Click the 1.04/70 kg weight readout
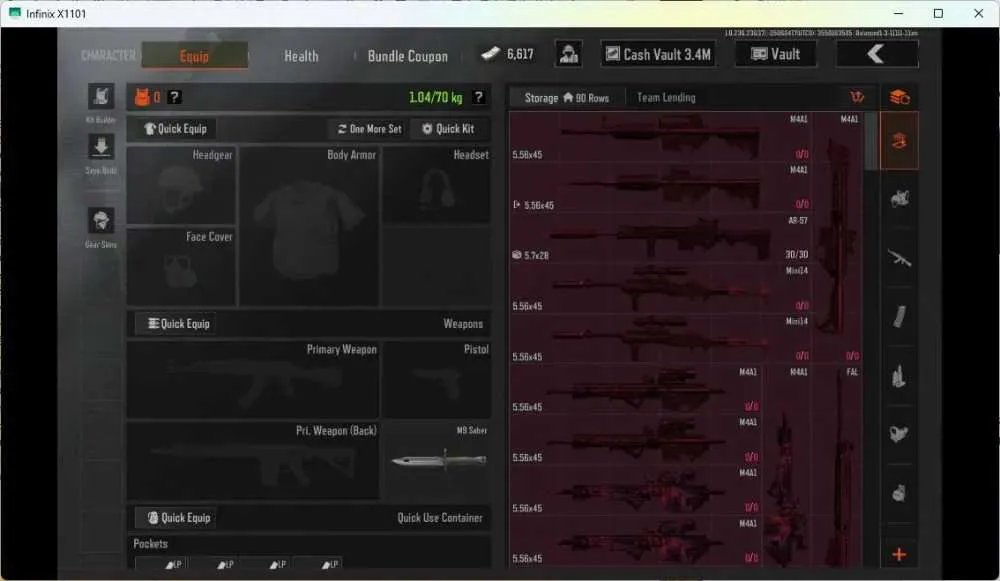 pos(436,97)
